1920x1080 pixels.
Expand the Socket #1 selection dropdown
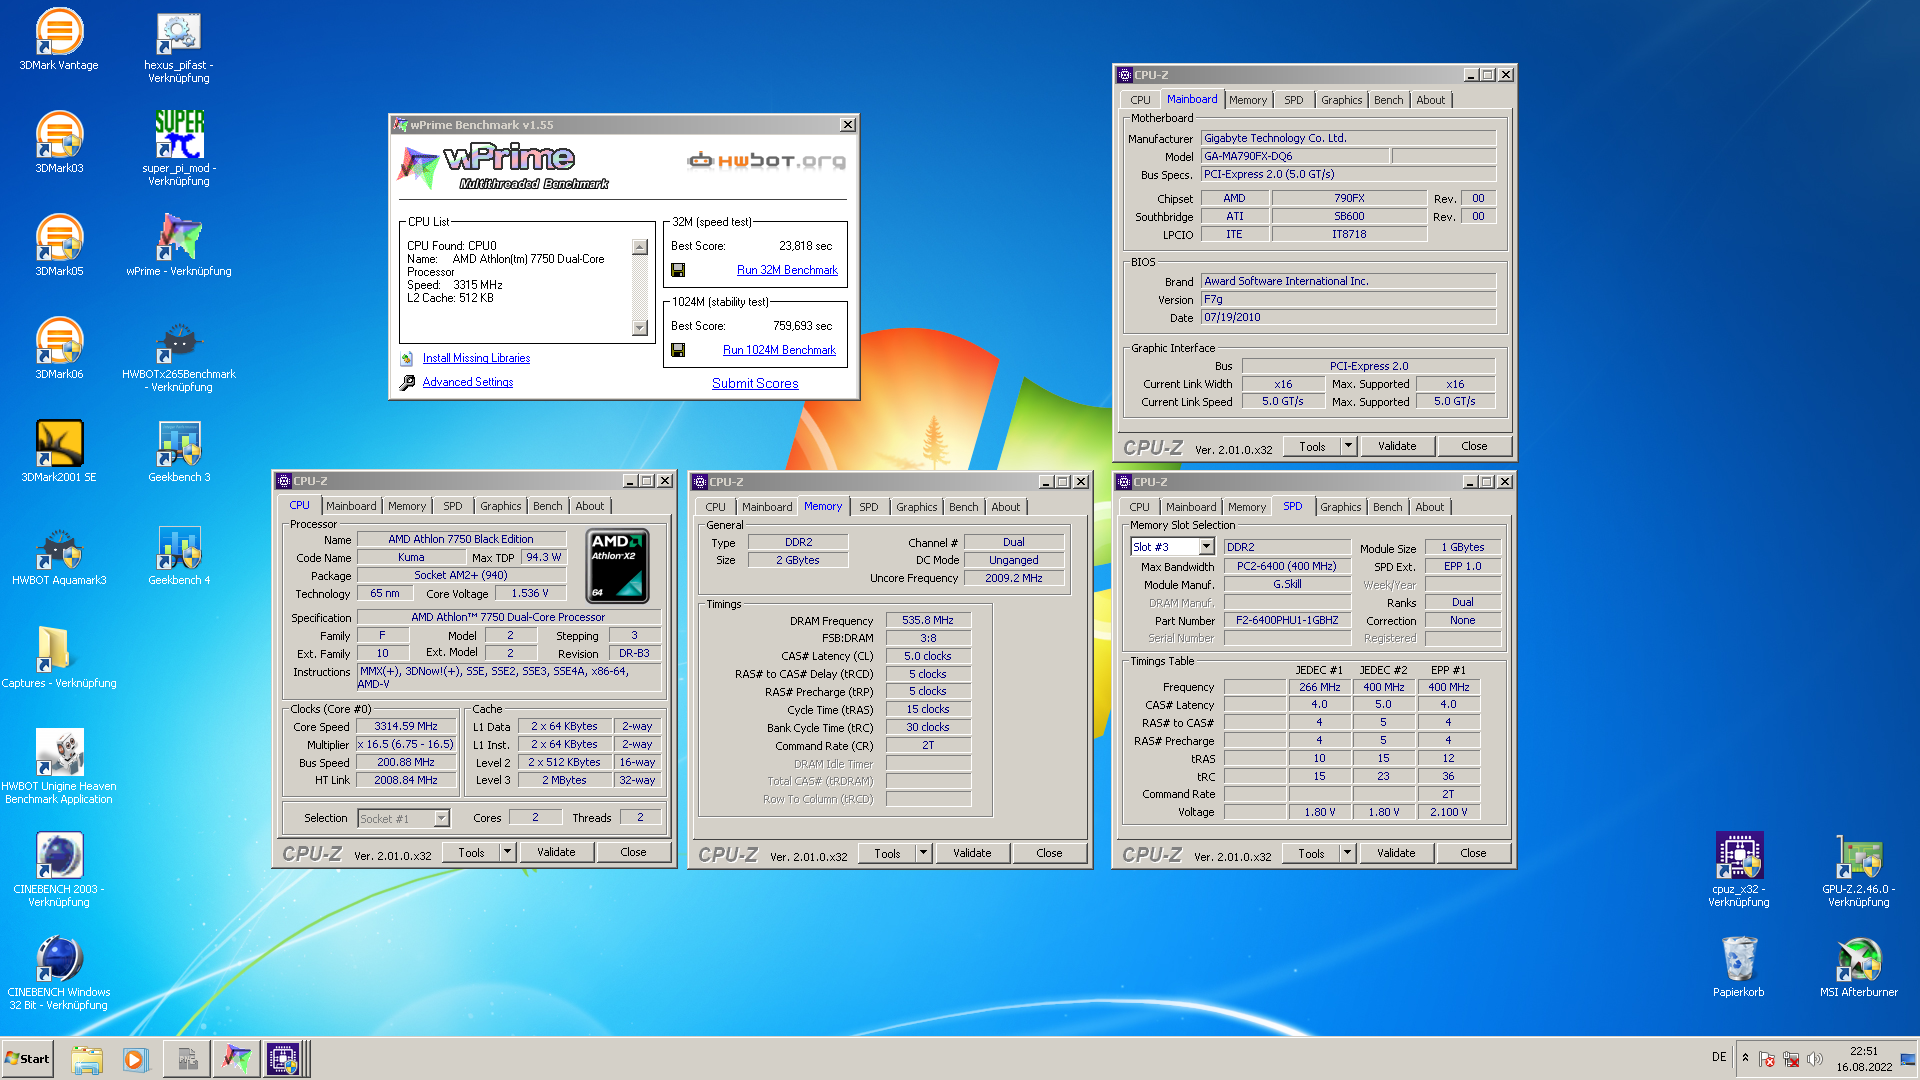pyautogui.click(x=441, y=819)
